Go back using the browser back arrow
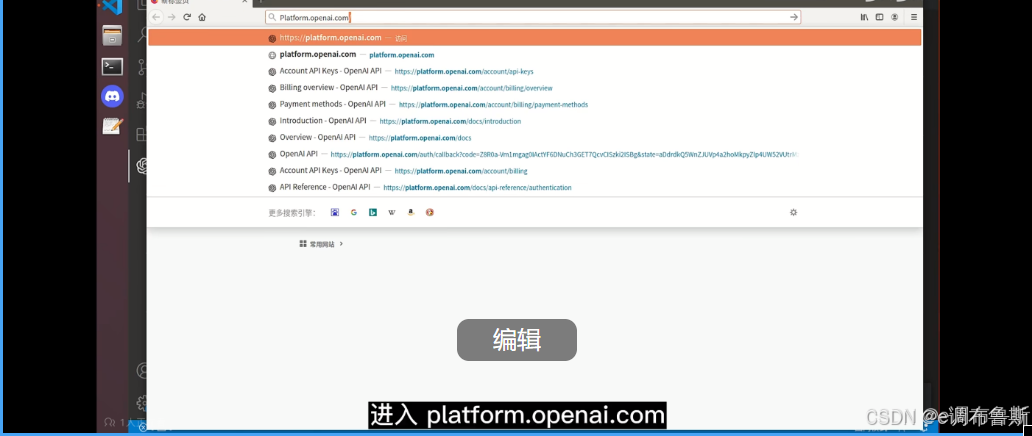 156,17
